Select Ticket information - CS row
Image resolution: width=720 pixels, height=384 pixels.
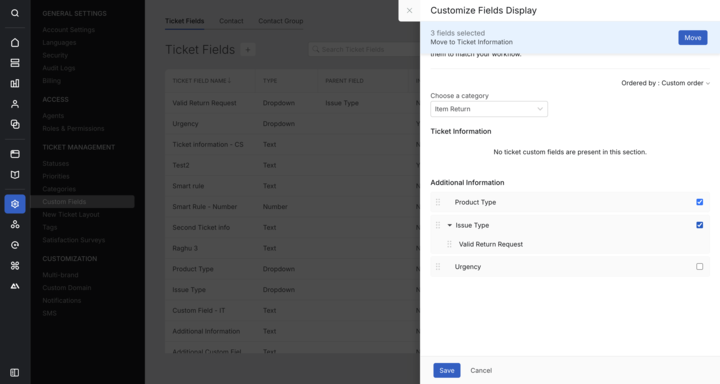click(x=292, y=144)
